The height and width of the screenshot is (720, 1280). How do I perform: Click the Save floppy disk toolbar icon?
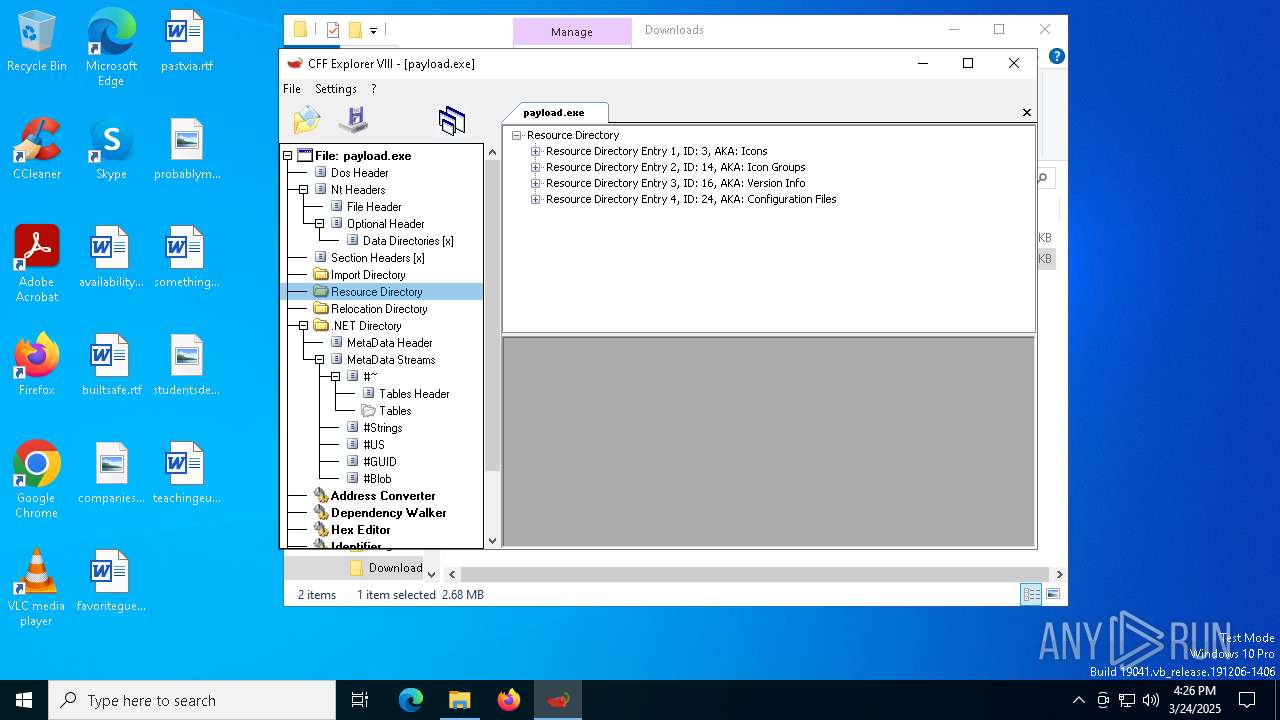click(x=353, y=120)
